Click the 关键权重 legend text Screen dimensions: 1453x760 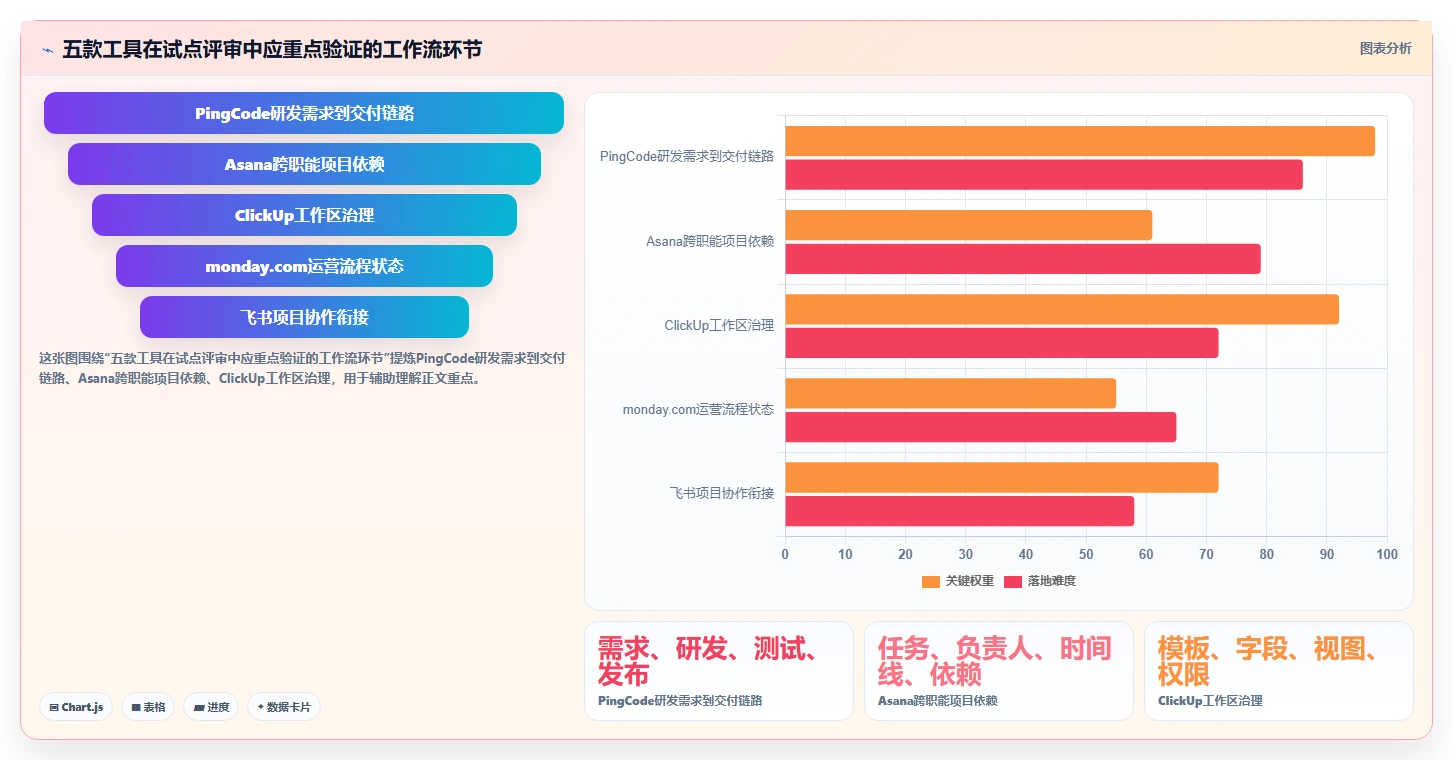970,581
